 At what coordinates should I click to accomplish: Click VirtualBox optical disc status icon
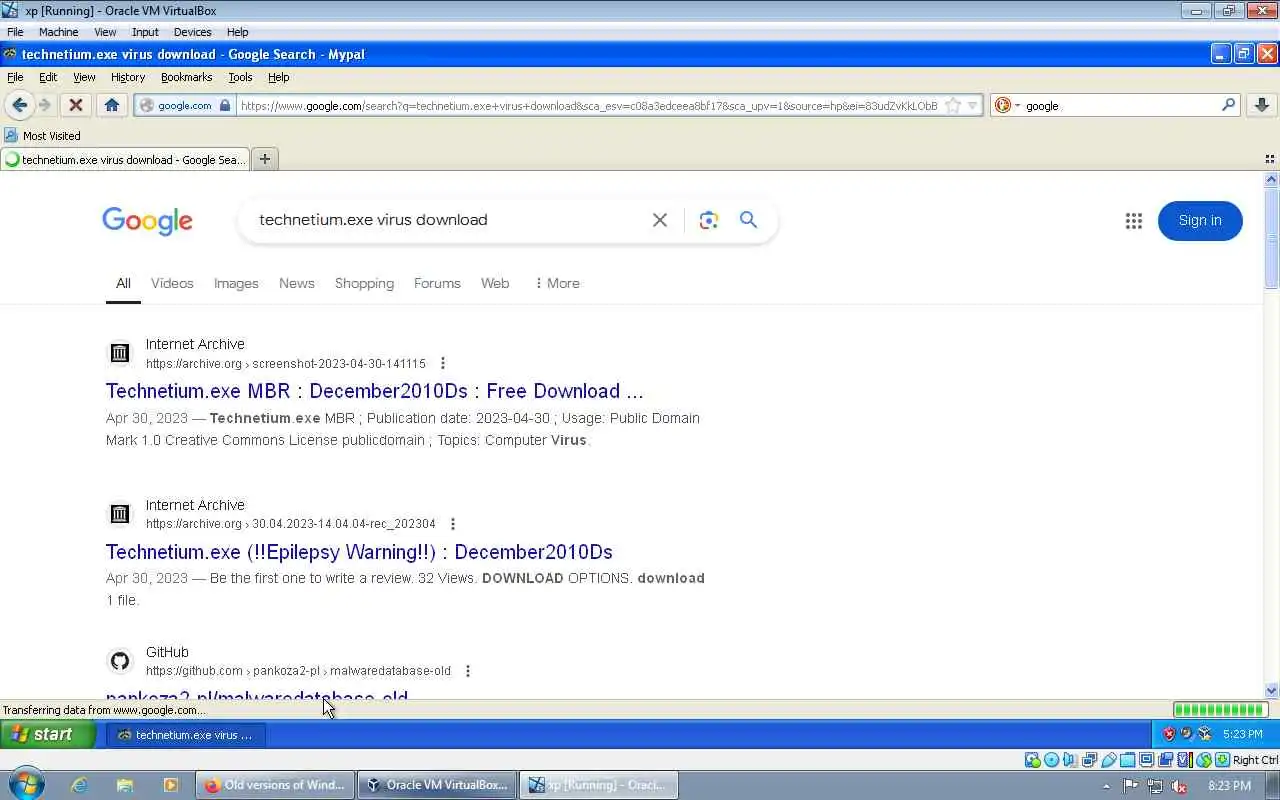click(1052, 760)
